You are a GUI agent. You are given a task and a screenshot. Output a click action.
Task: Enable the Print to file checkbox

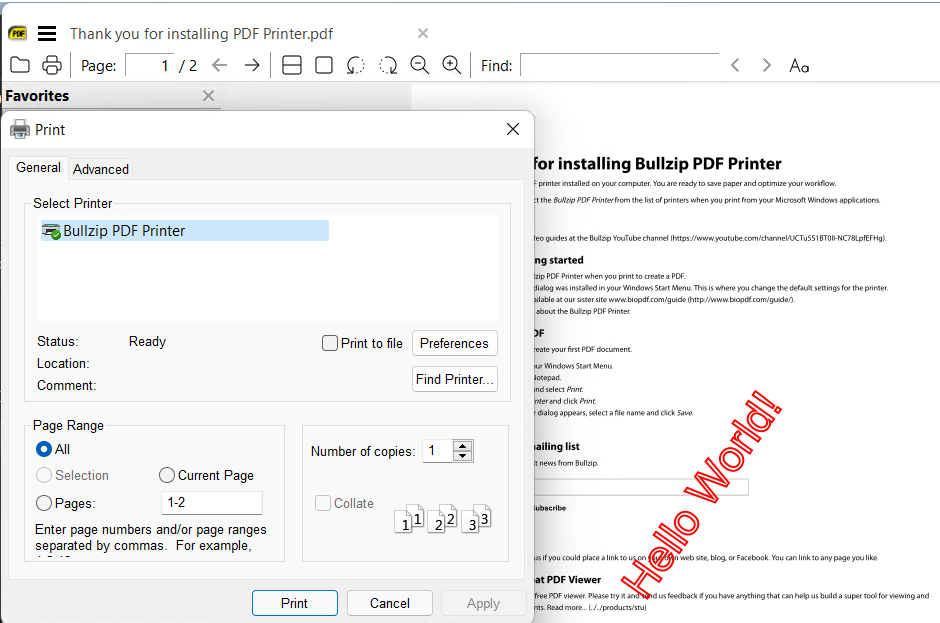click(330, 343)
